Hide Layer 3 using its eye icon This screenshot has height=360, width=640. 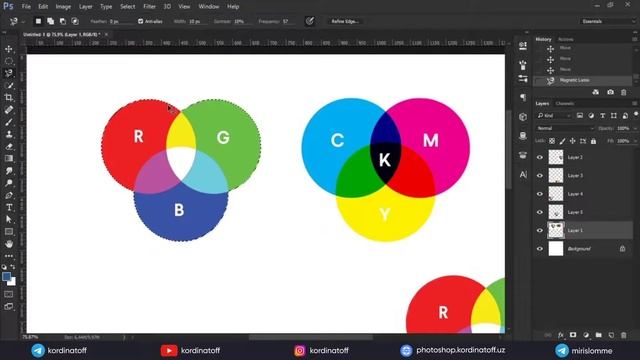pos(540,176)
